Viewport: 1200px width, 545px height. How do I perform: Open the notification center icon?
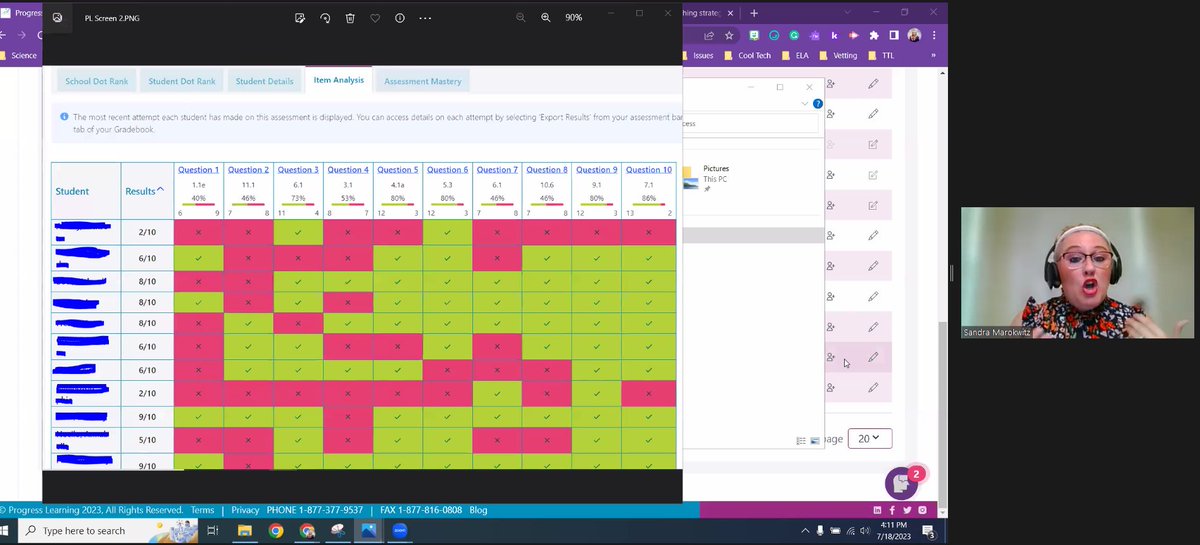(x=928, y=531)
